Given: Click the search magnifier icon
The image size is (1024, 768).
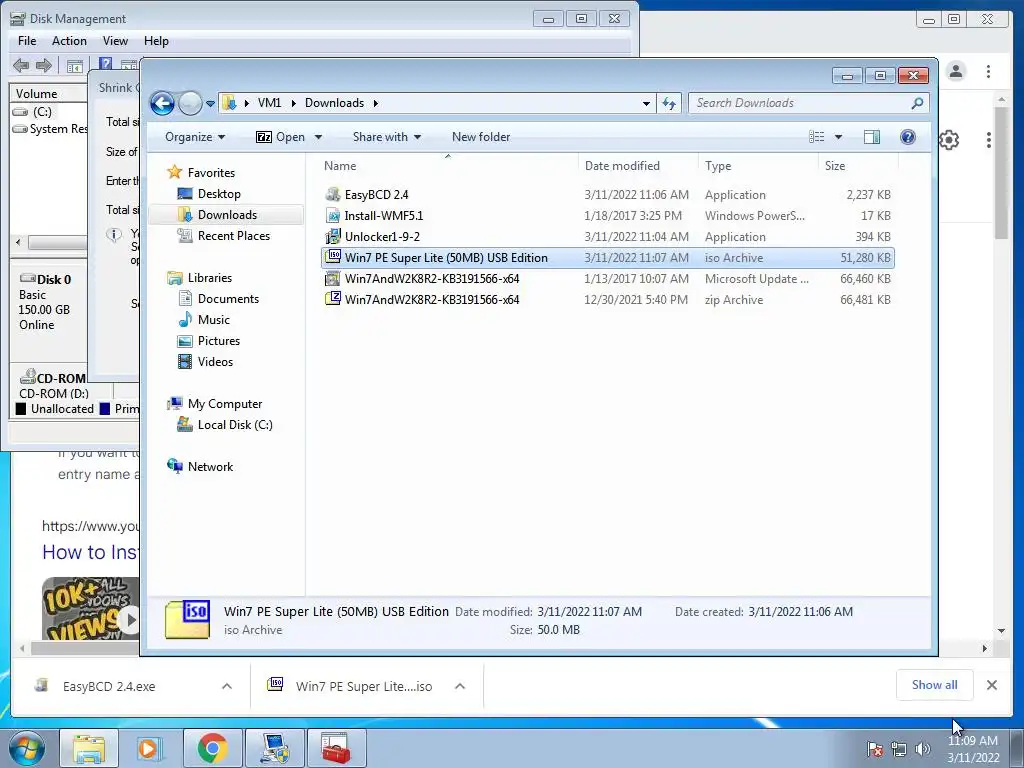Looking at the screenshot, I should (918, 103).
